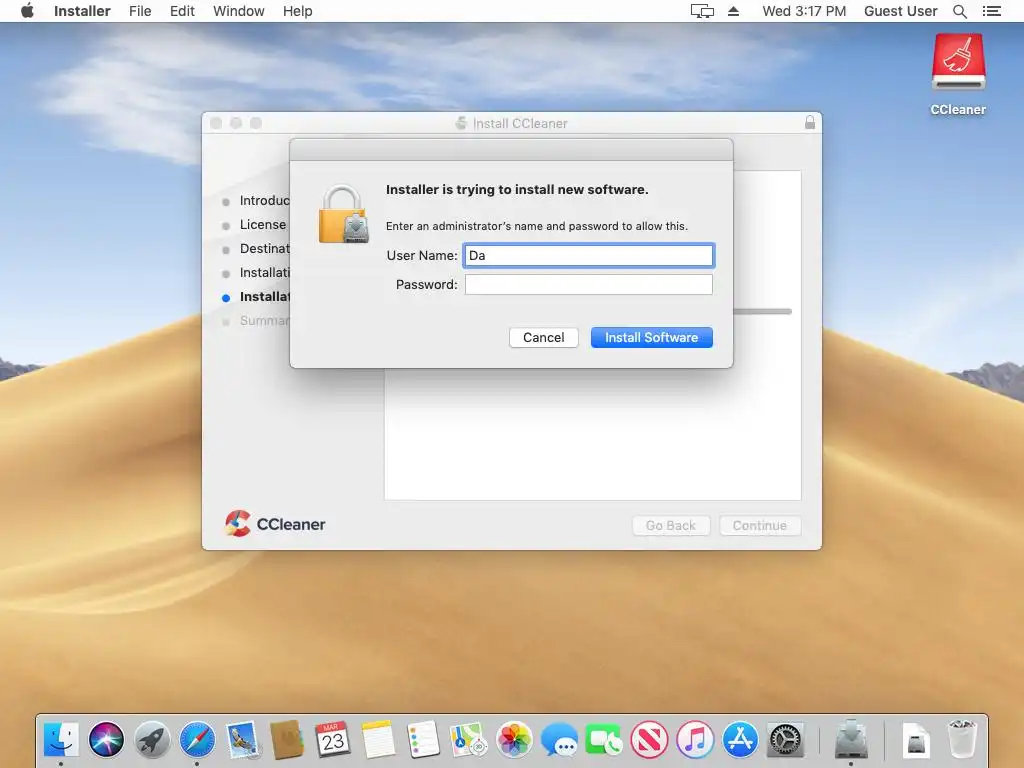The width and height of the screenshot is (1024, 768).
Task: Open the yellow Notes app icon
Action: [378, 740]
